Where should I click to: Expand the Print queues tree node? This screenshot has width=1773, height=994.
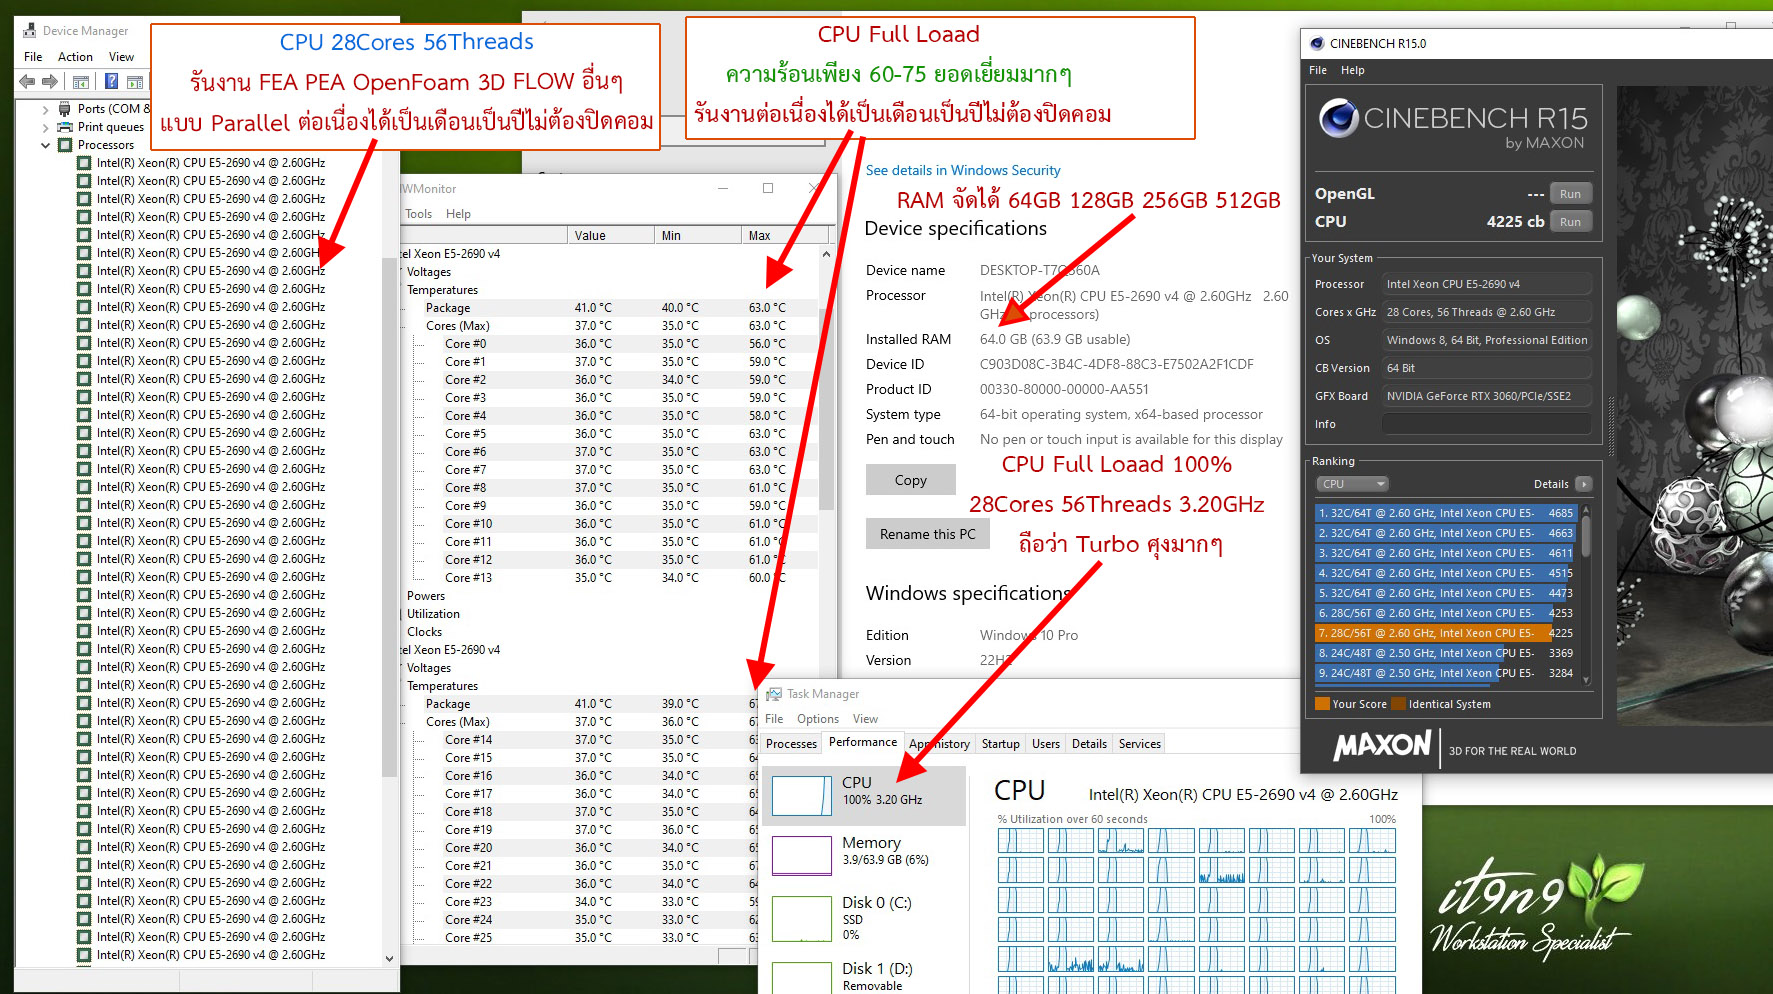pos(45,127)
